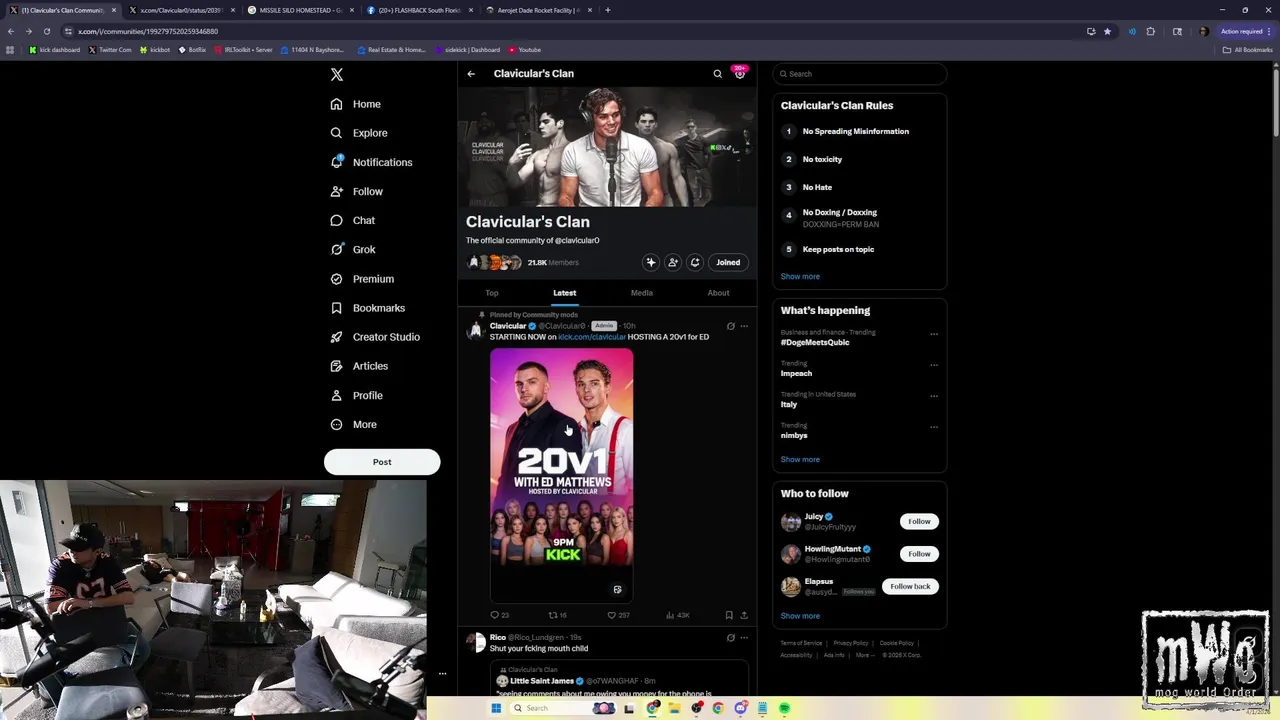Viewport: 1280px width, 720px height.
Task: Open options for #DogeMeetsQubic trend
Action: [934, 334]
